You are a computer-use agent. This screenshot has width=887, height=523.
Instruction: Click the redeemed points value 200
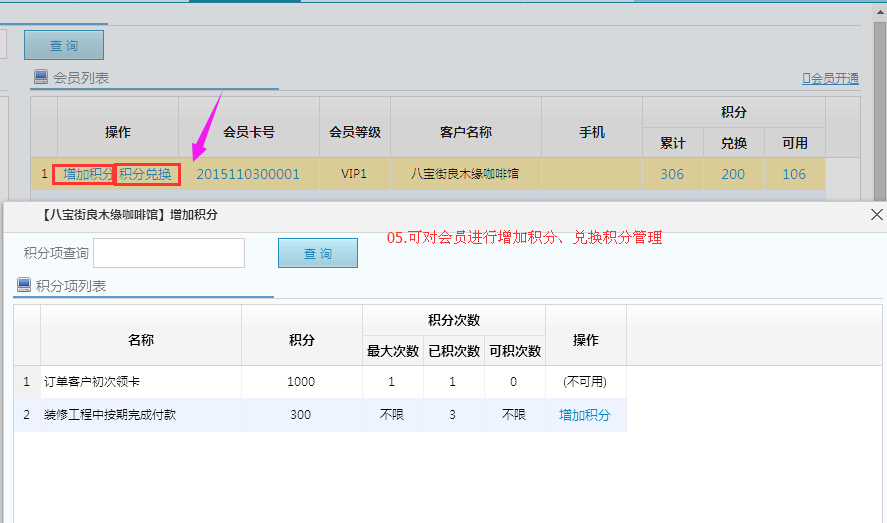pos(733,174)
